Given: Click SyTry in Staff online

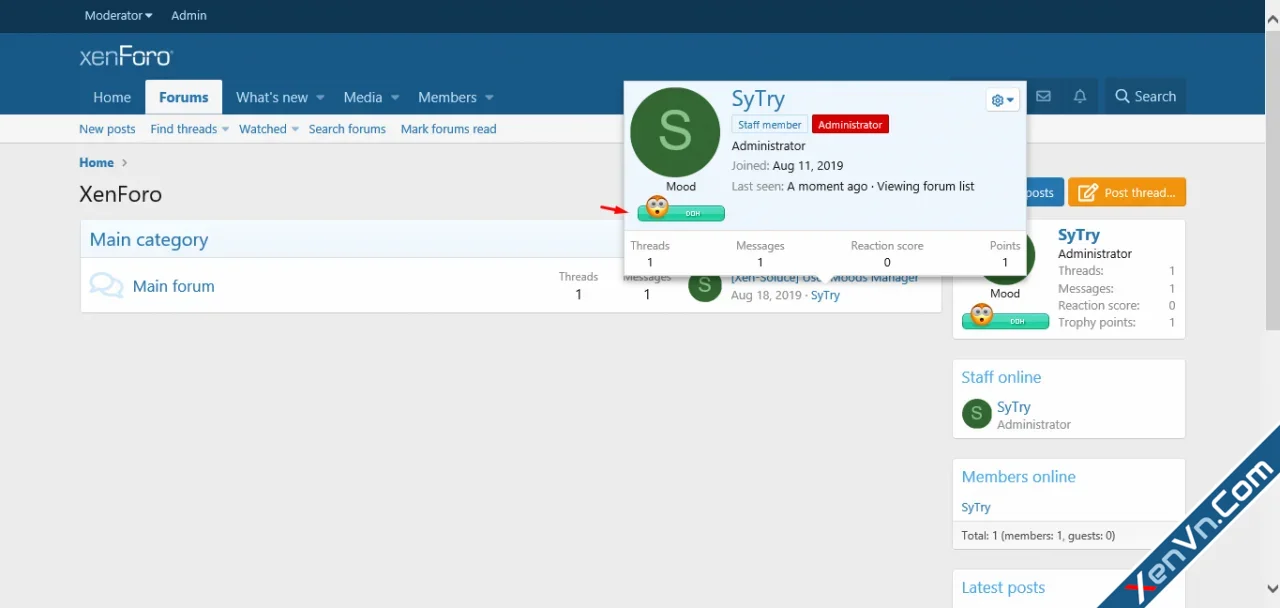Looking at the screenshot, I should (x=1013, y=407).
